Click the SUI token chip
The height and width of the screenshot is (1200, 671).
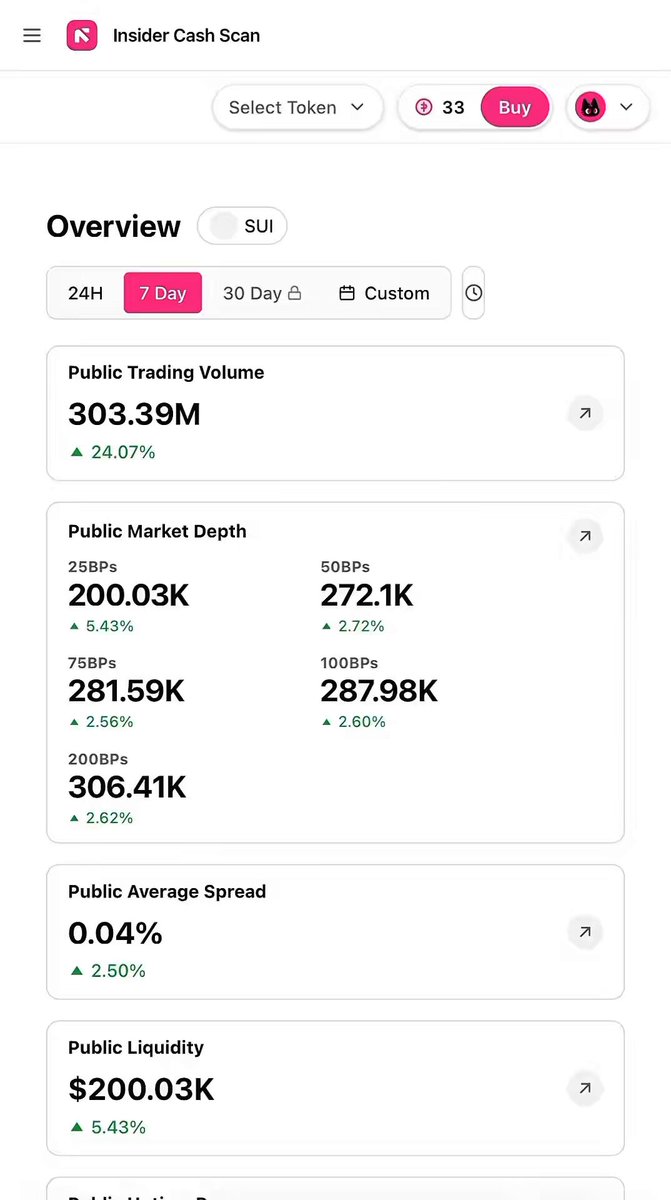point(242,226)
